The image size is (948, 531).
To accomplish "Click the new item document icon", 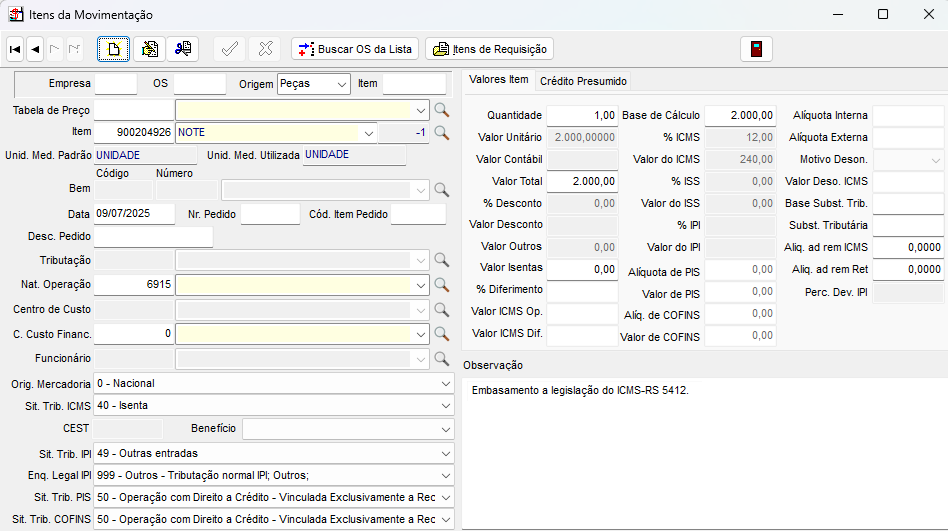I will [x=114, y=48].
